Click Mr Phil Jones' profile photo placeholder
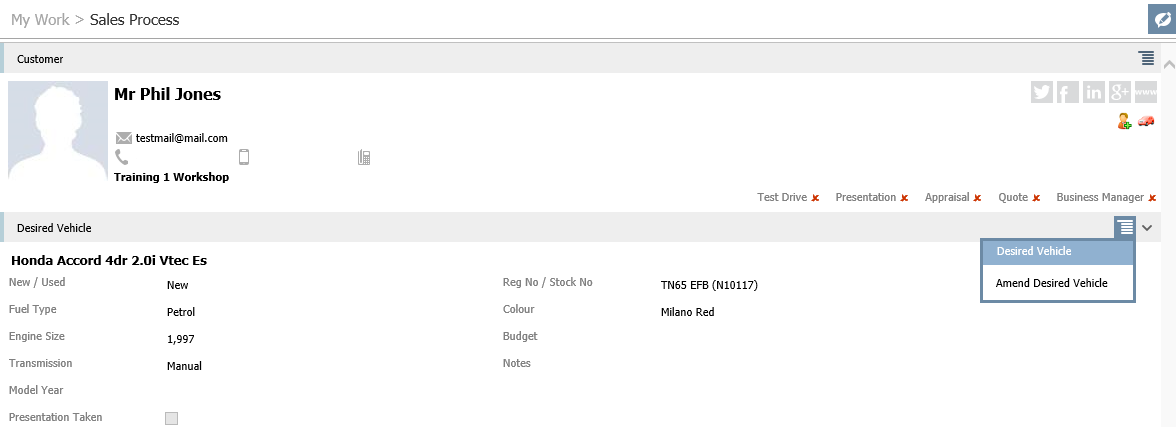This screenshot has width=1176, height=427. tap(58, 131)
